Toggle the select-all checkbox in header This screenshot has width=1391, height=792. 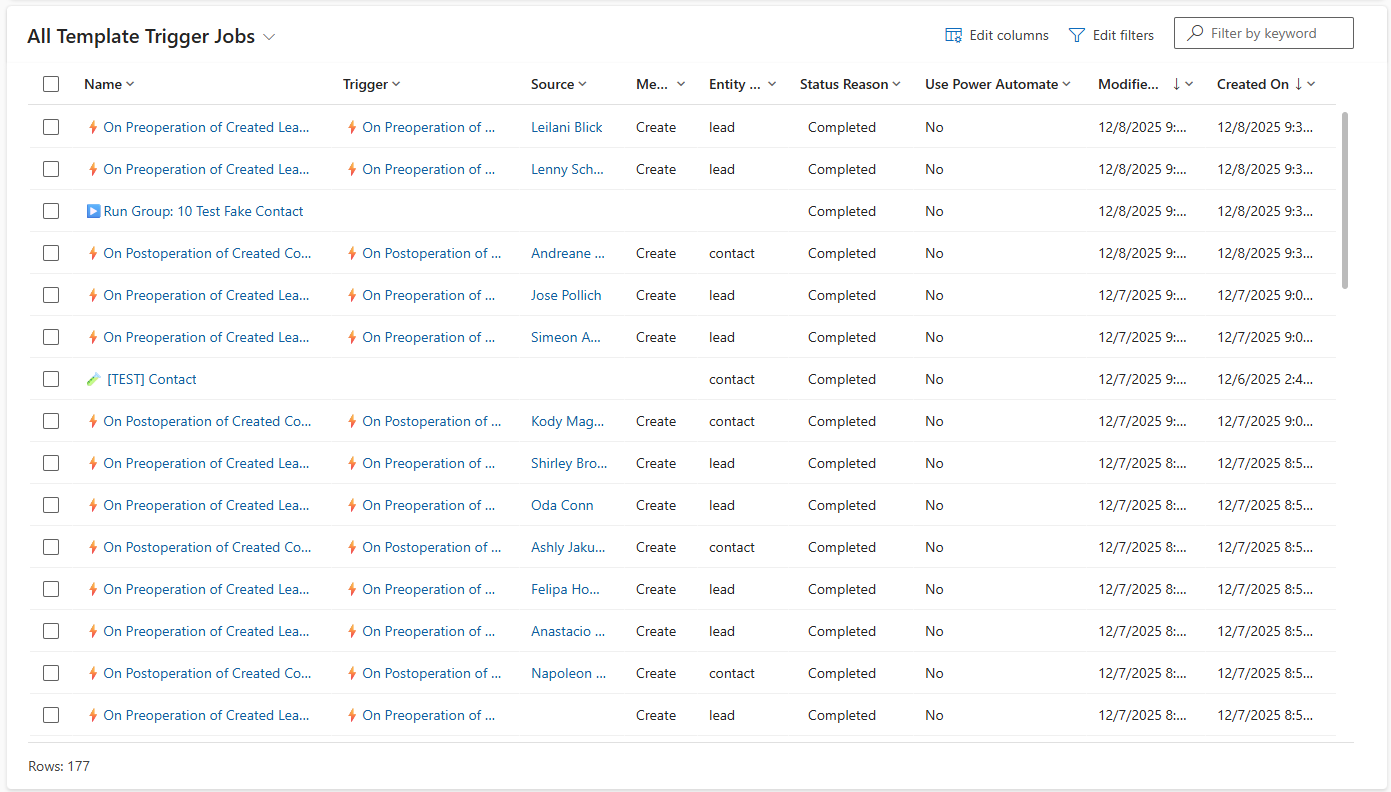click(51, 84)
